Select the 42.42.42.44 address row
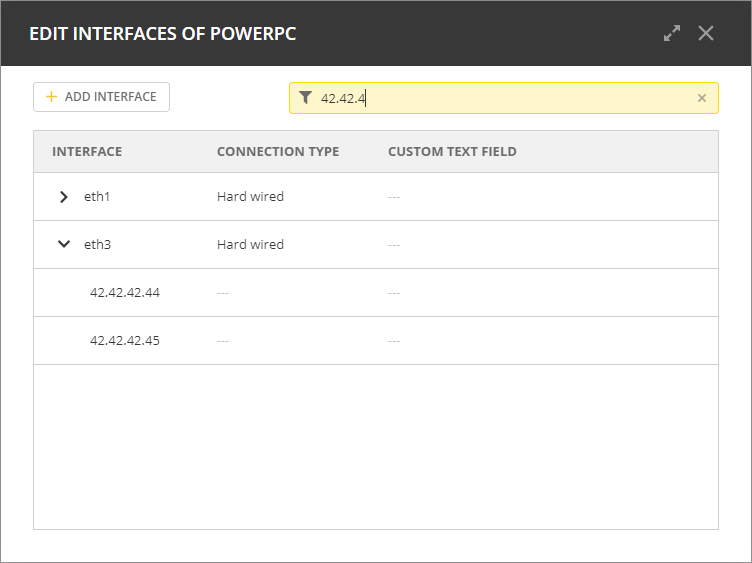The height and width of the screenshot is (563, 752). [125, 293]
